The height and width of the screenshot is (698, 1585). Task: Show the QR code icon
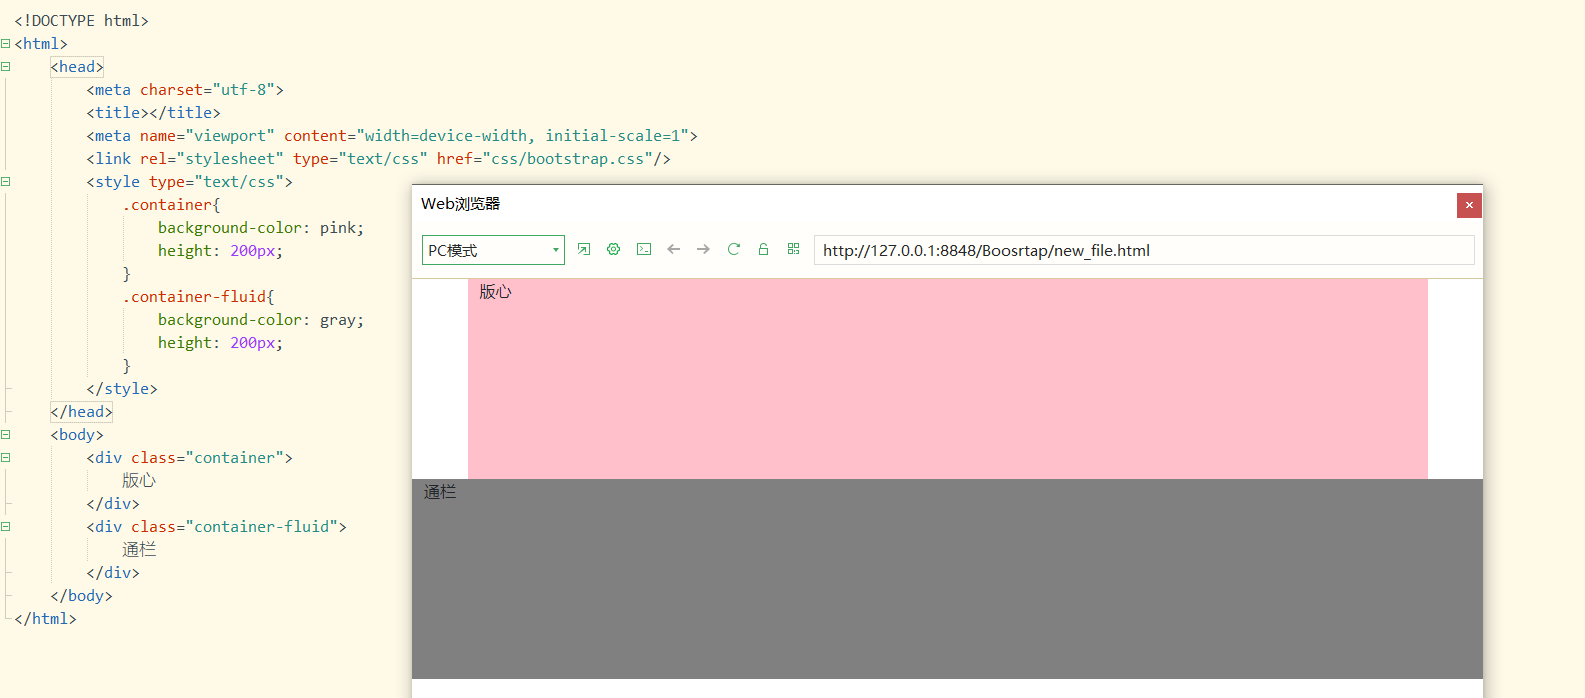794,249
